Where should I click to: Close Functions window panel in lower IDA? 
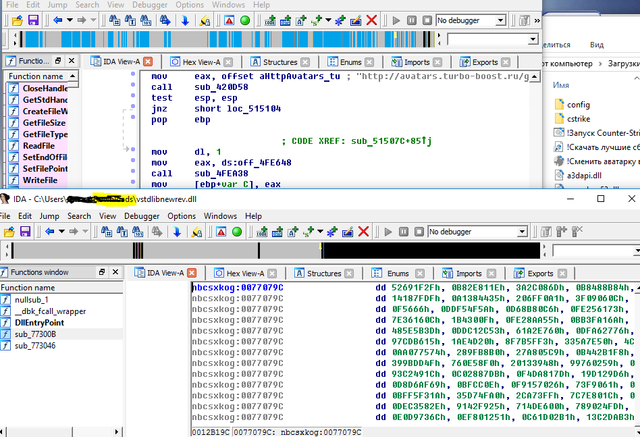116,272
